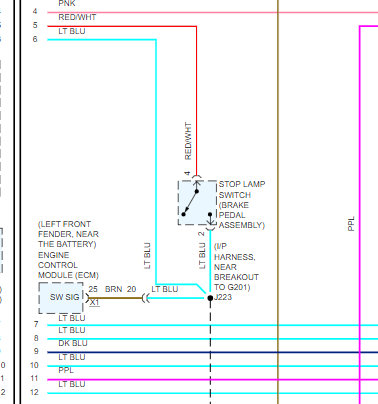
Task: Click row number 7
Action: click(x=36, y=324)
